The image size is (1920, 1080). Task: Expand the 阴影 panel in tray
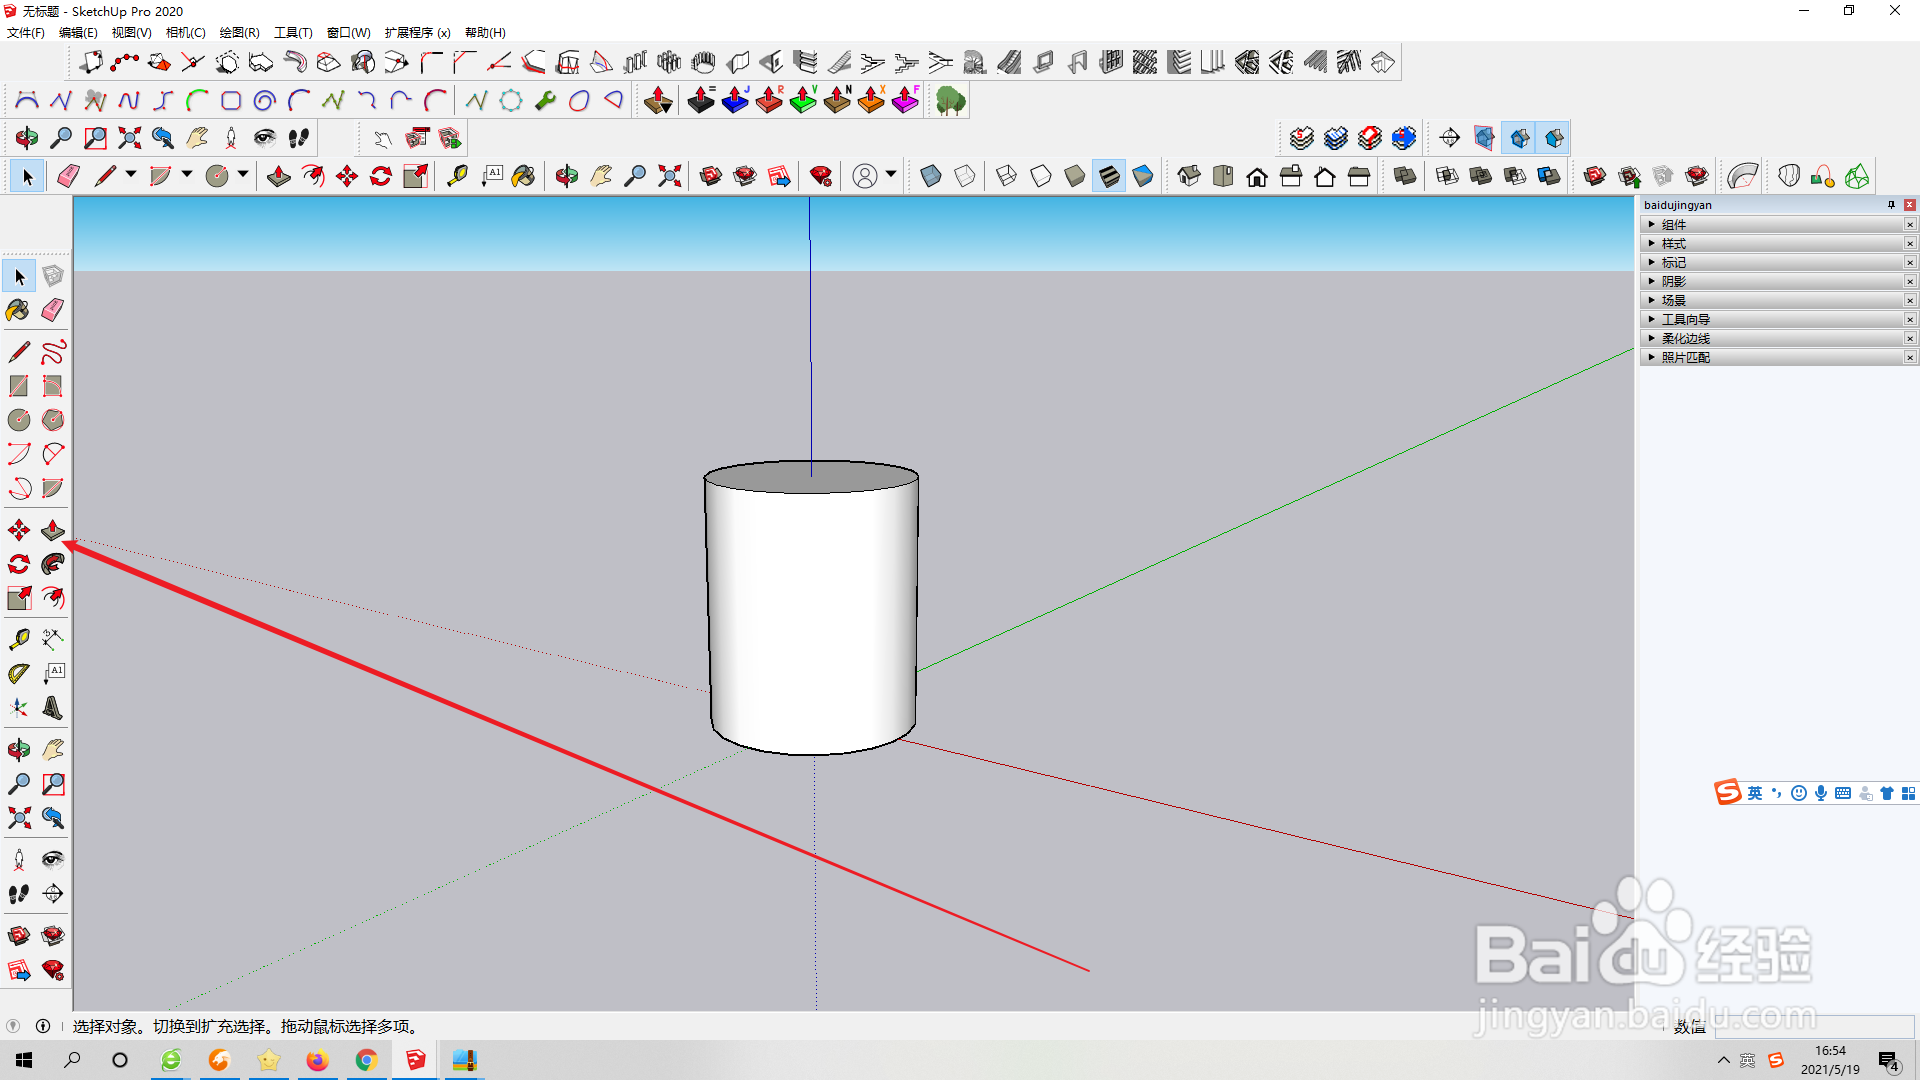click(x=1673, y=282)
